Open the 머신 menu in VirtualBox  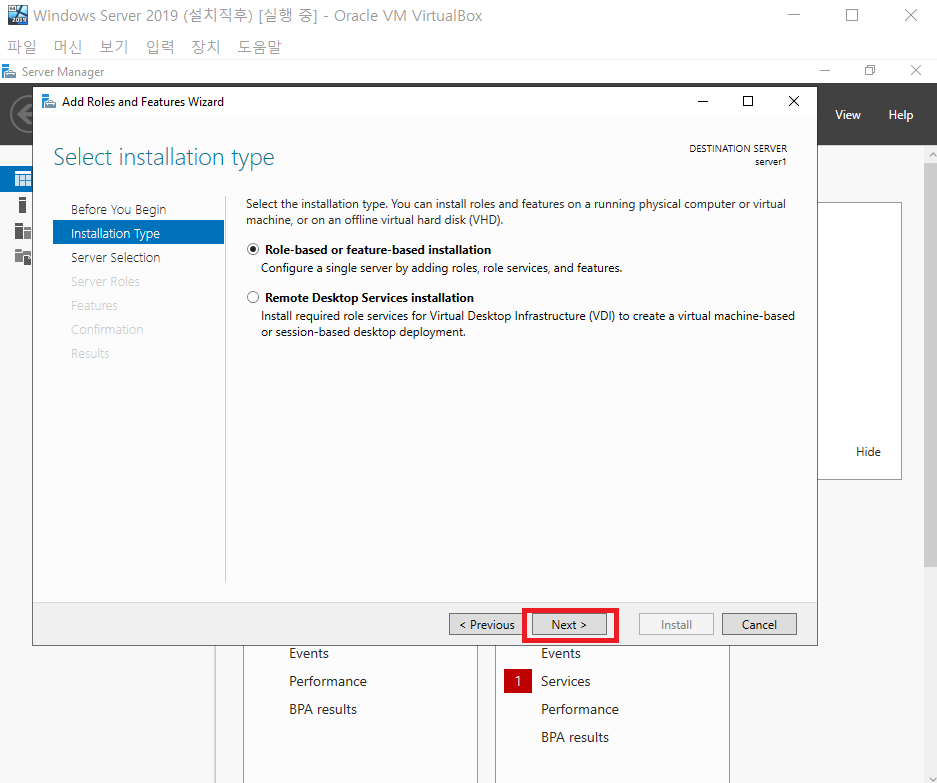click(x=68, y=46)
